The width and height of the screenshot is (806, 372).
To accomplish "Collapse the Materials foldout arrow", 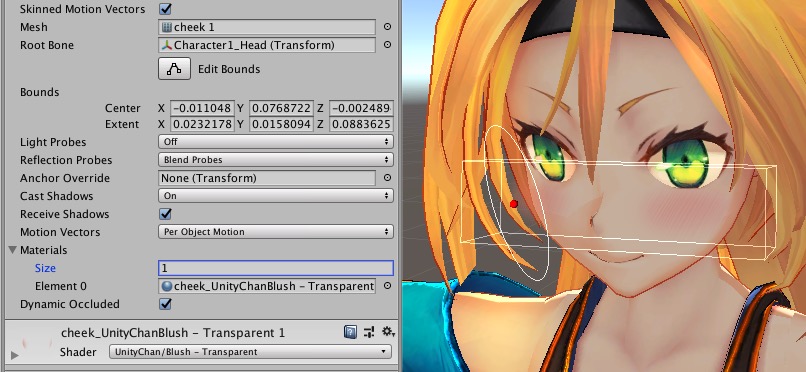I will coord(12,250).
